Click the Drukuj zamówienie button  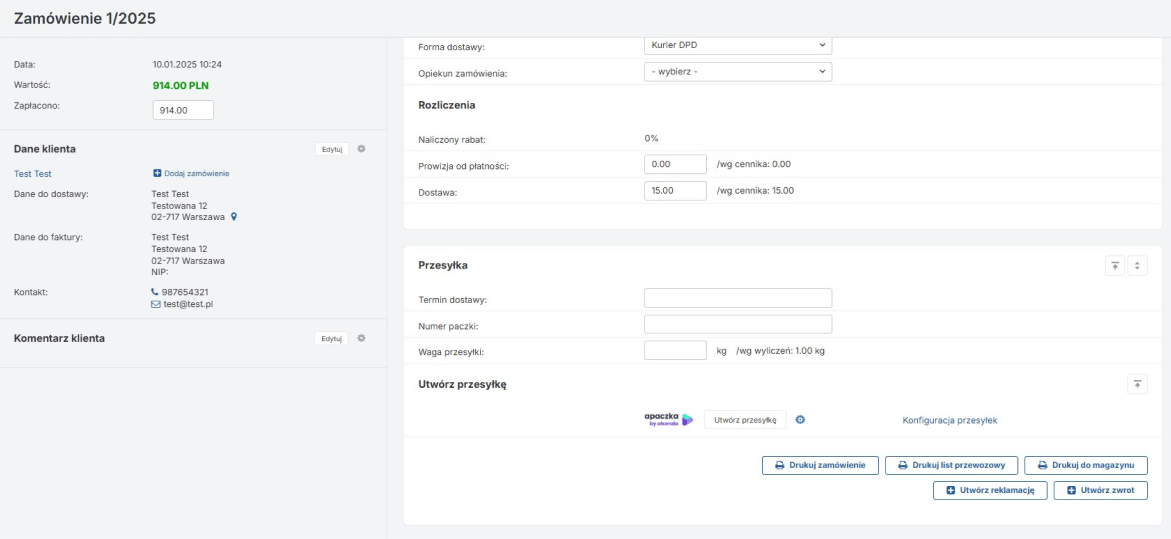coord(821,465)
